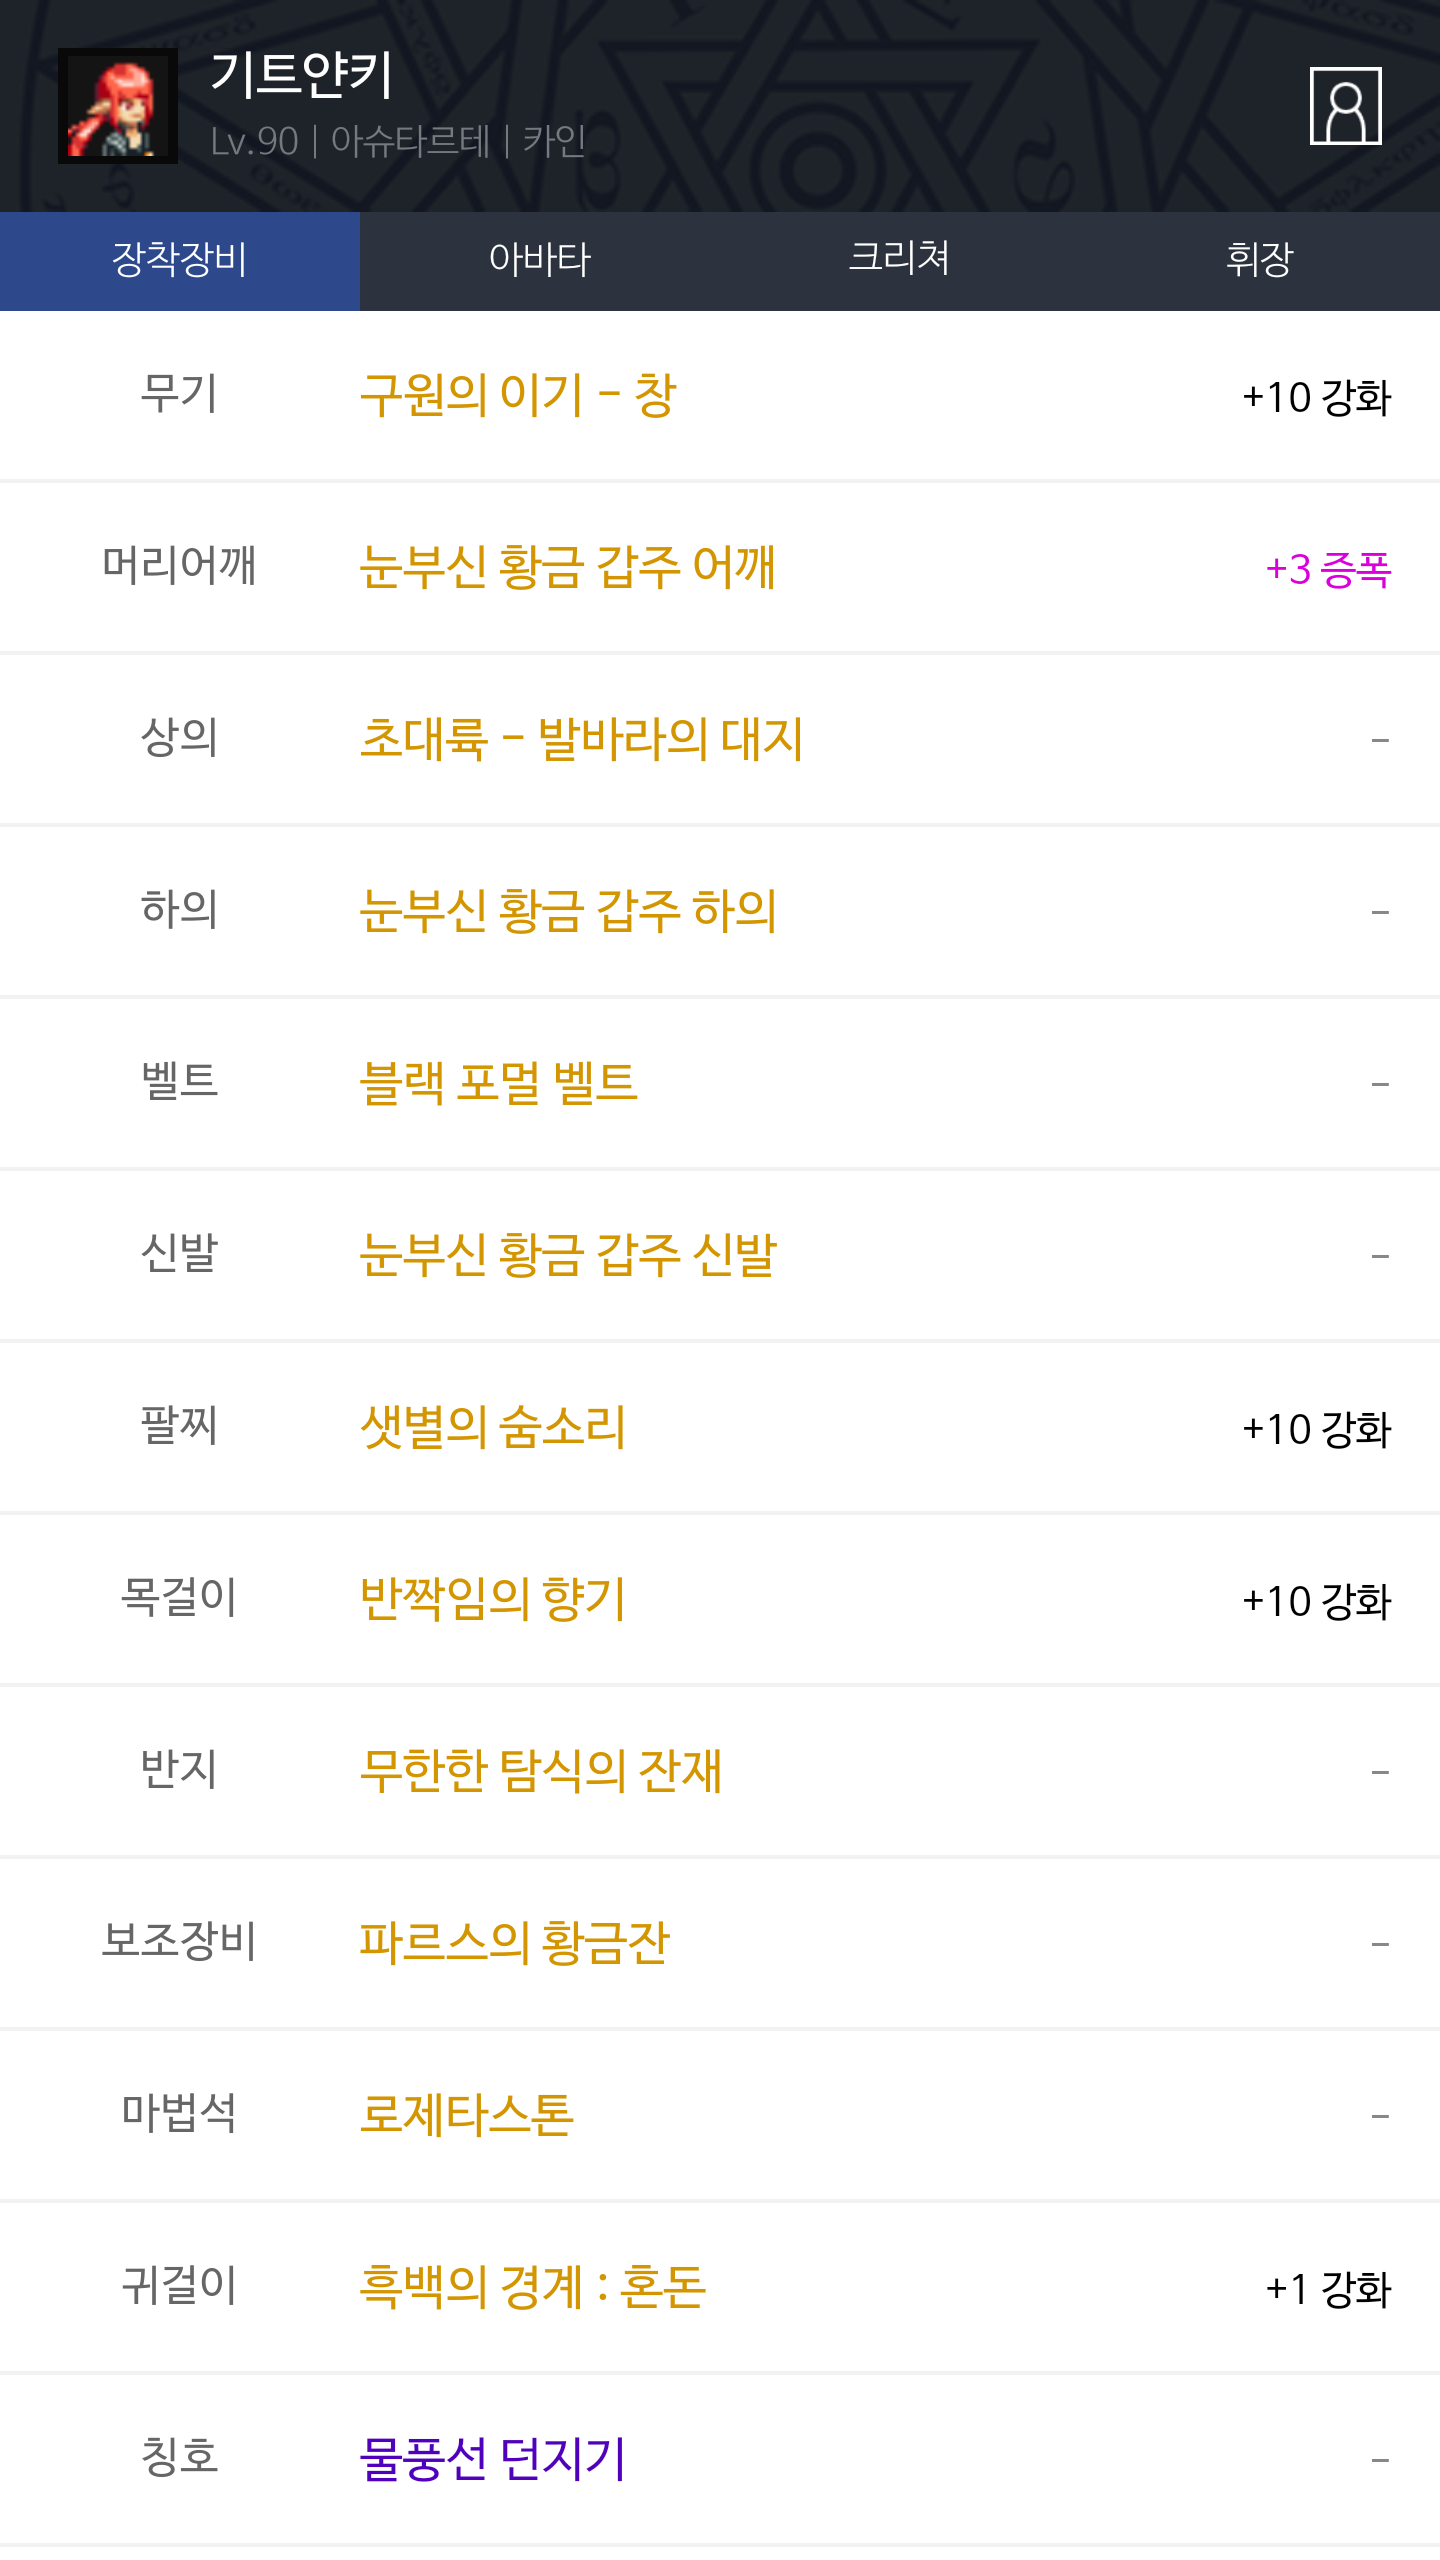Click the title item 물풍선 던지기
Screen dimensions: 1440x2560
(x=492, y=2460)
